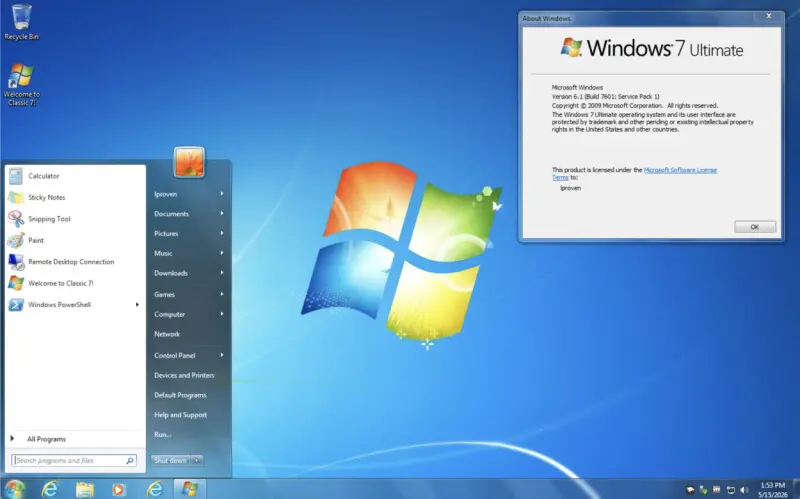This screenshot has height=499, width=800.
Task: Click the Windows 7 Ultimate logo banner
Action: click(652, 48)
